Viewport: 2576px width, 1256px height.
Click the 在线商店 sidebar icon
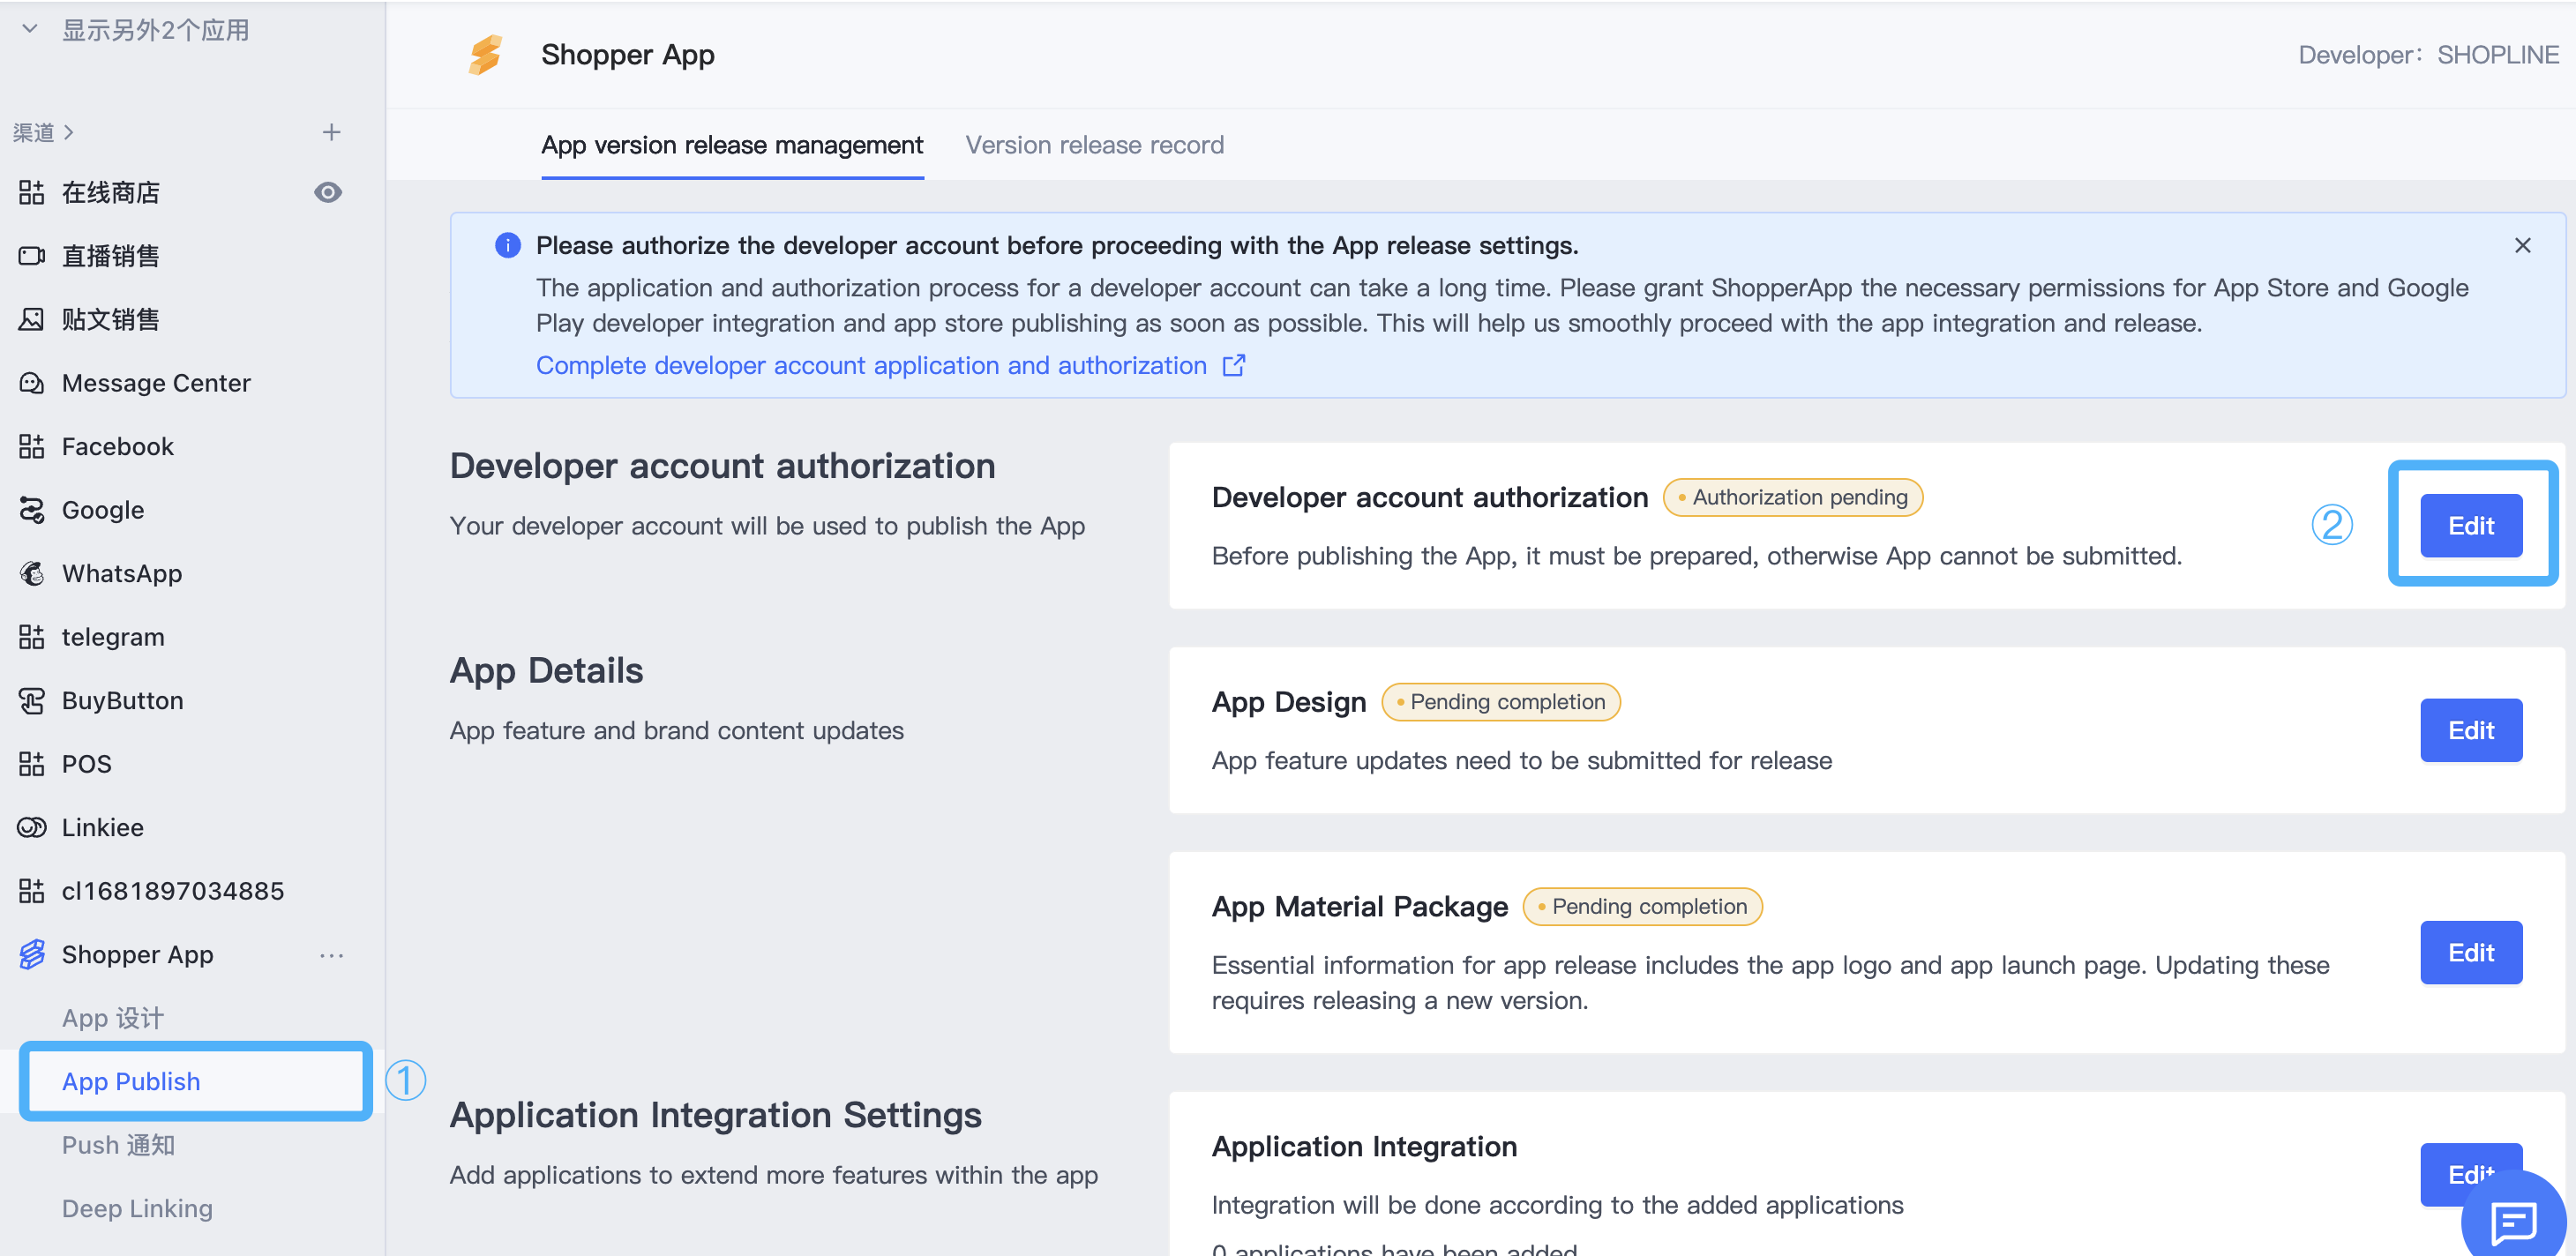coord(31,193)
